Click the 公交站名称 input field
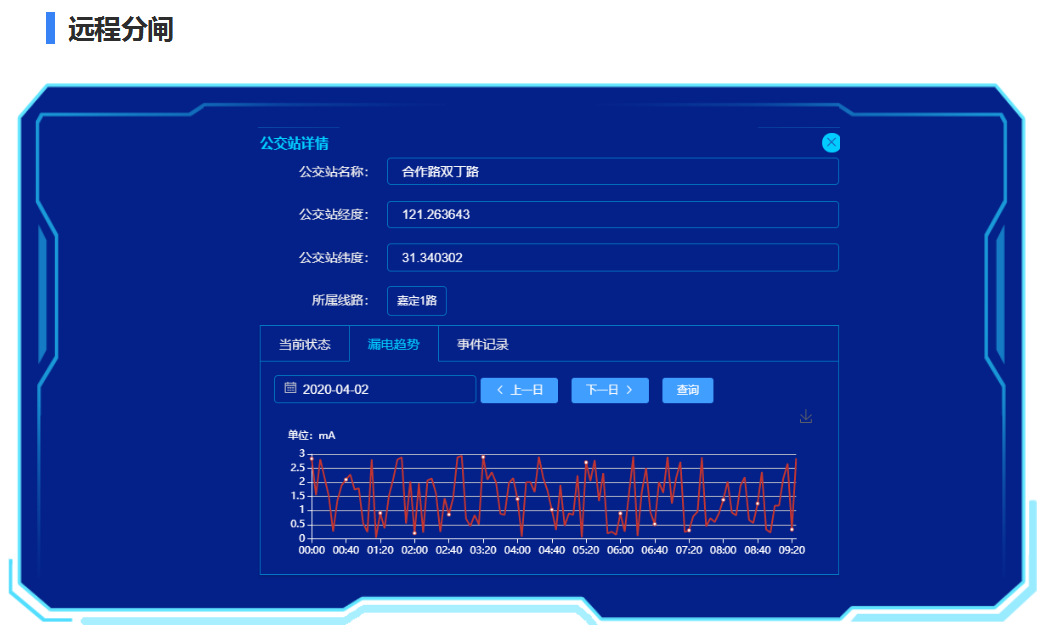Viewport: 1048px width, 639px height. tap(612, 172)
